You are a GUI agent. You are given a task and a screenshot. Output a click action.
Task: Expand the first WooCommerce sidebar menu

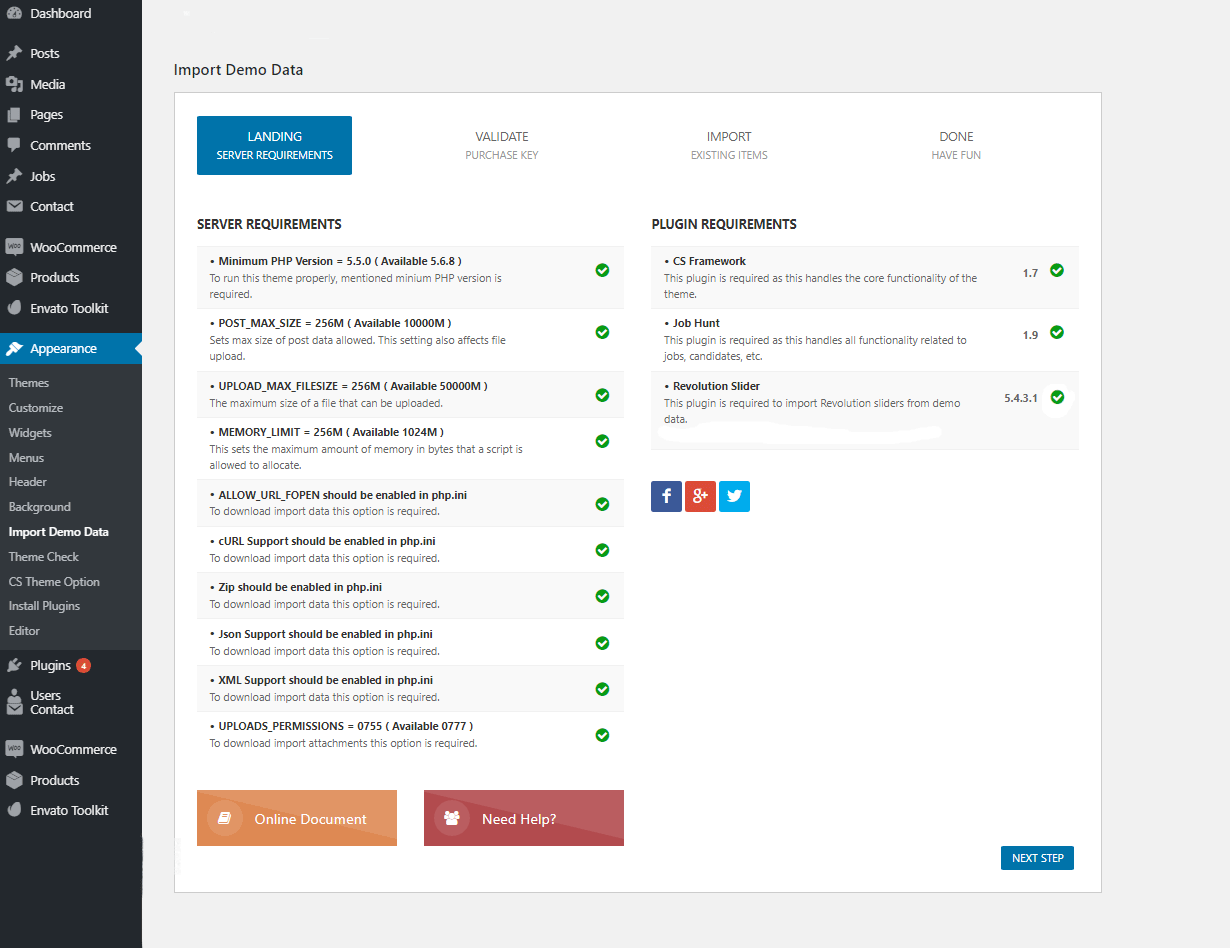click(x=73, y=247)
